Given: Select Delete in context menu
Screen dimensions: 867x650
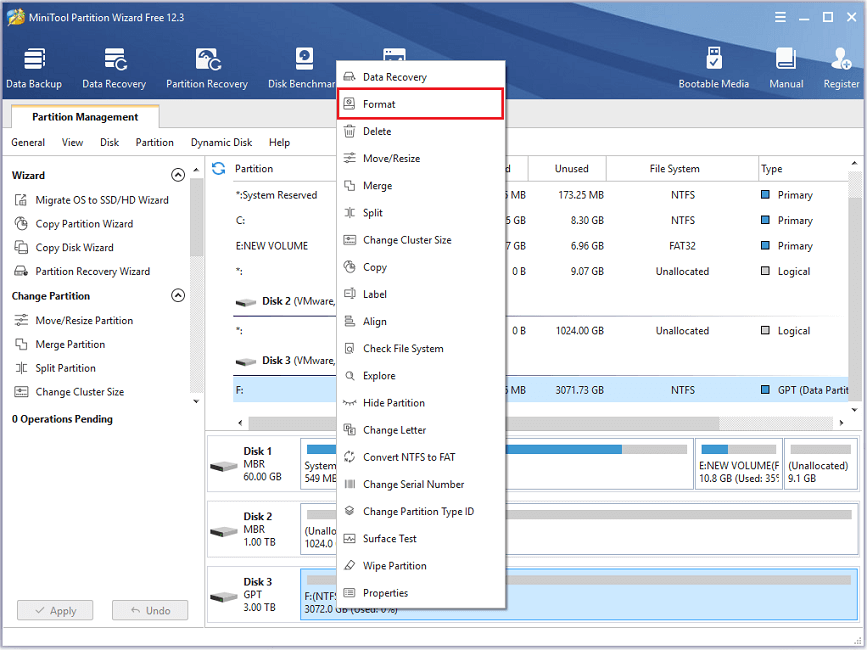Looking at the screenshot, I should click(421, 132).
